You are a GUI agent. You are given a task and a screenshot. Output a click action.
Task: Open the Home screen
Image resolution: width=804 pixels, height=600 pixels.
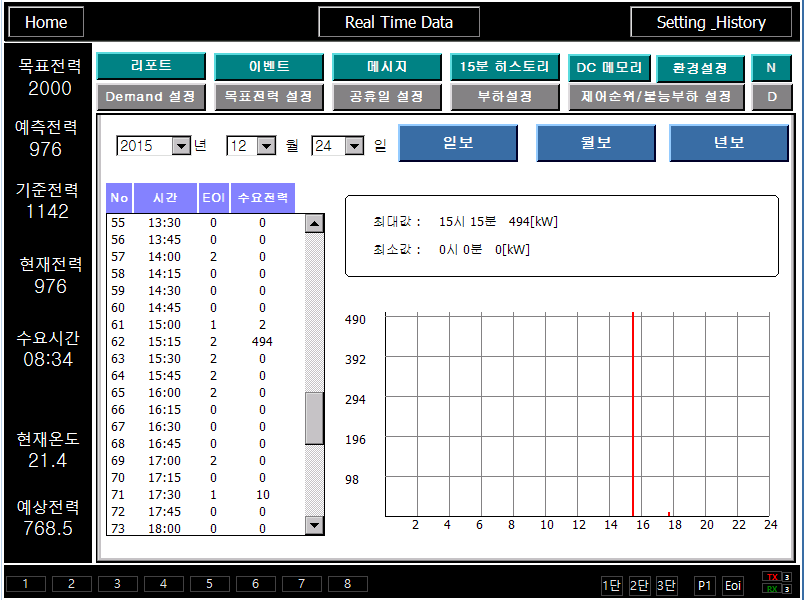coord(46,22)
